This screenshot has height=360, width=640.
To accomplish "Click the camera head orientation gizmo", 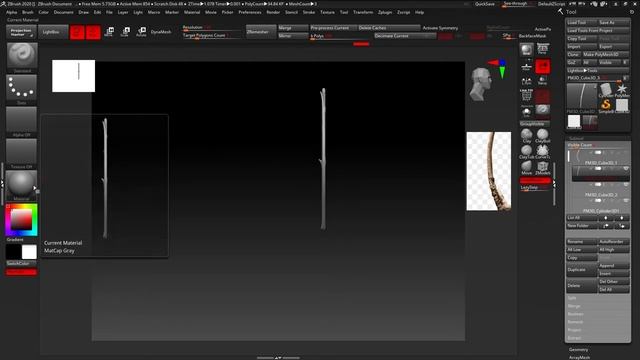I will click(x=480, y=84).
